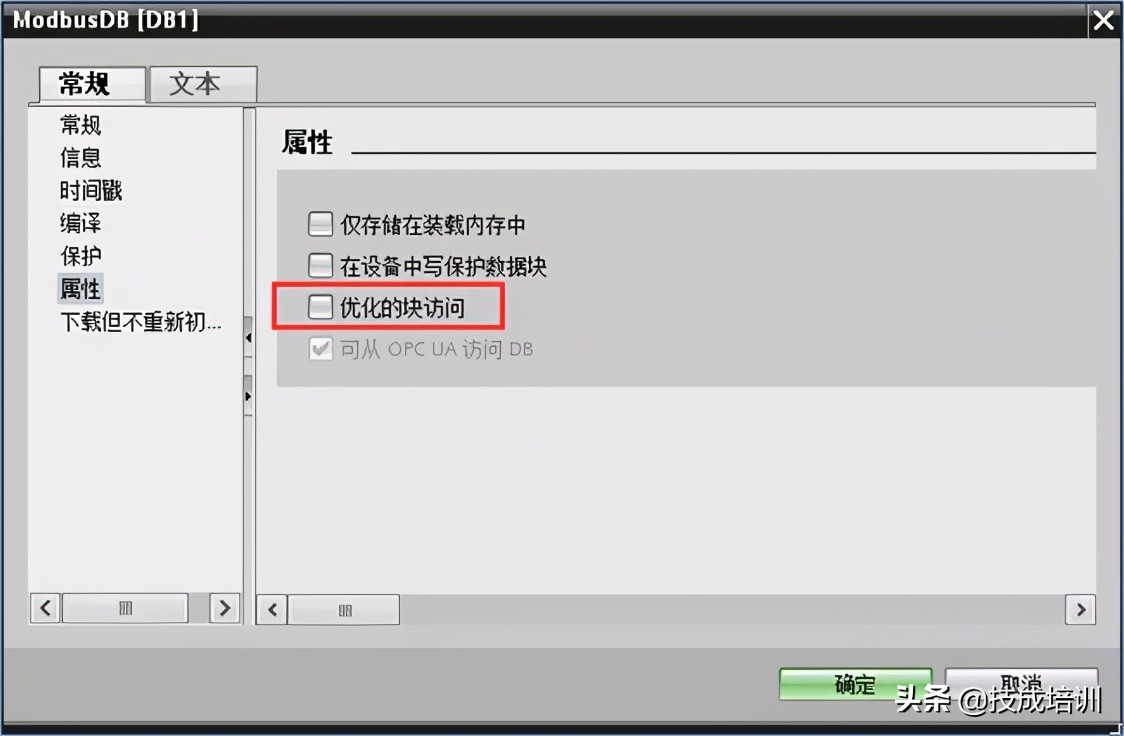Toggle 可从 OPC UA 访问 DB checkbox
This screenshot has height=736, width=1124.
pyautogui.click(x=320, y=349)
